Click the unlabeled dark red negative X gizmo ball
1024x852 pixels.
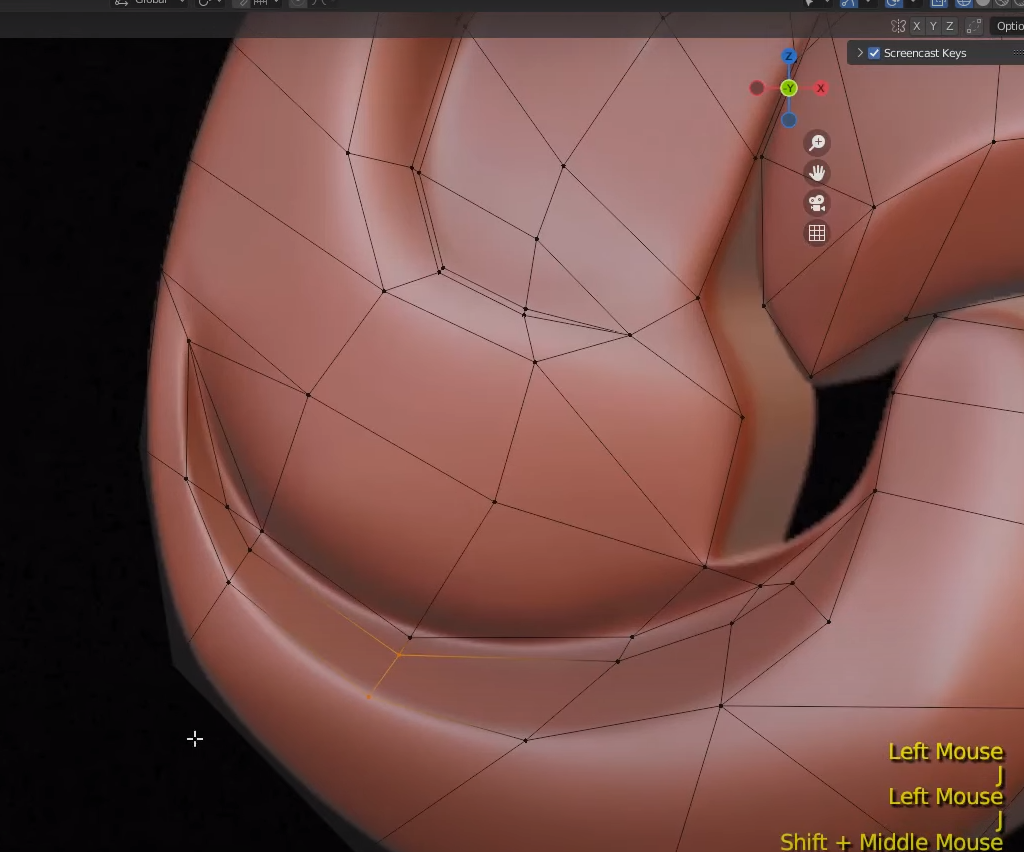pos(757,88)
